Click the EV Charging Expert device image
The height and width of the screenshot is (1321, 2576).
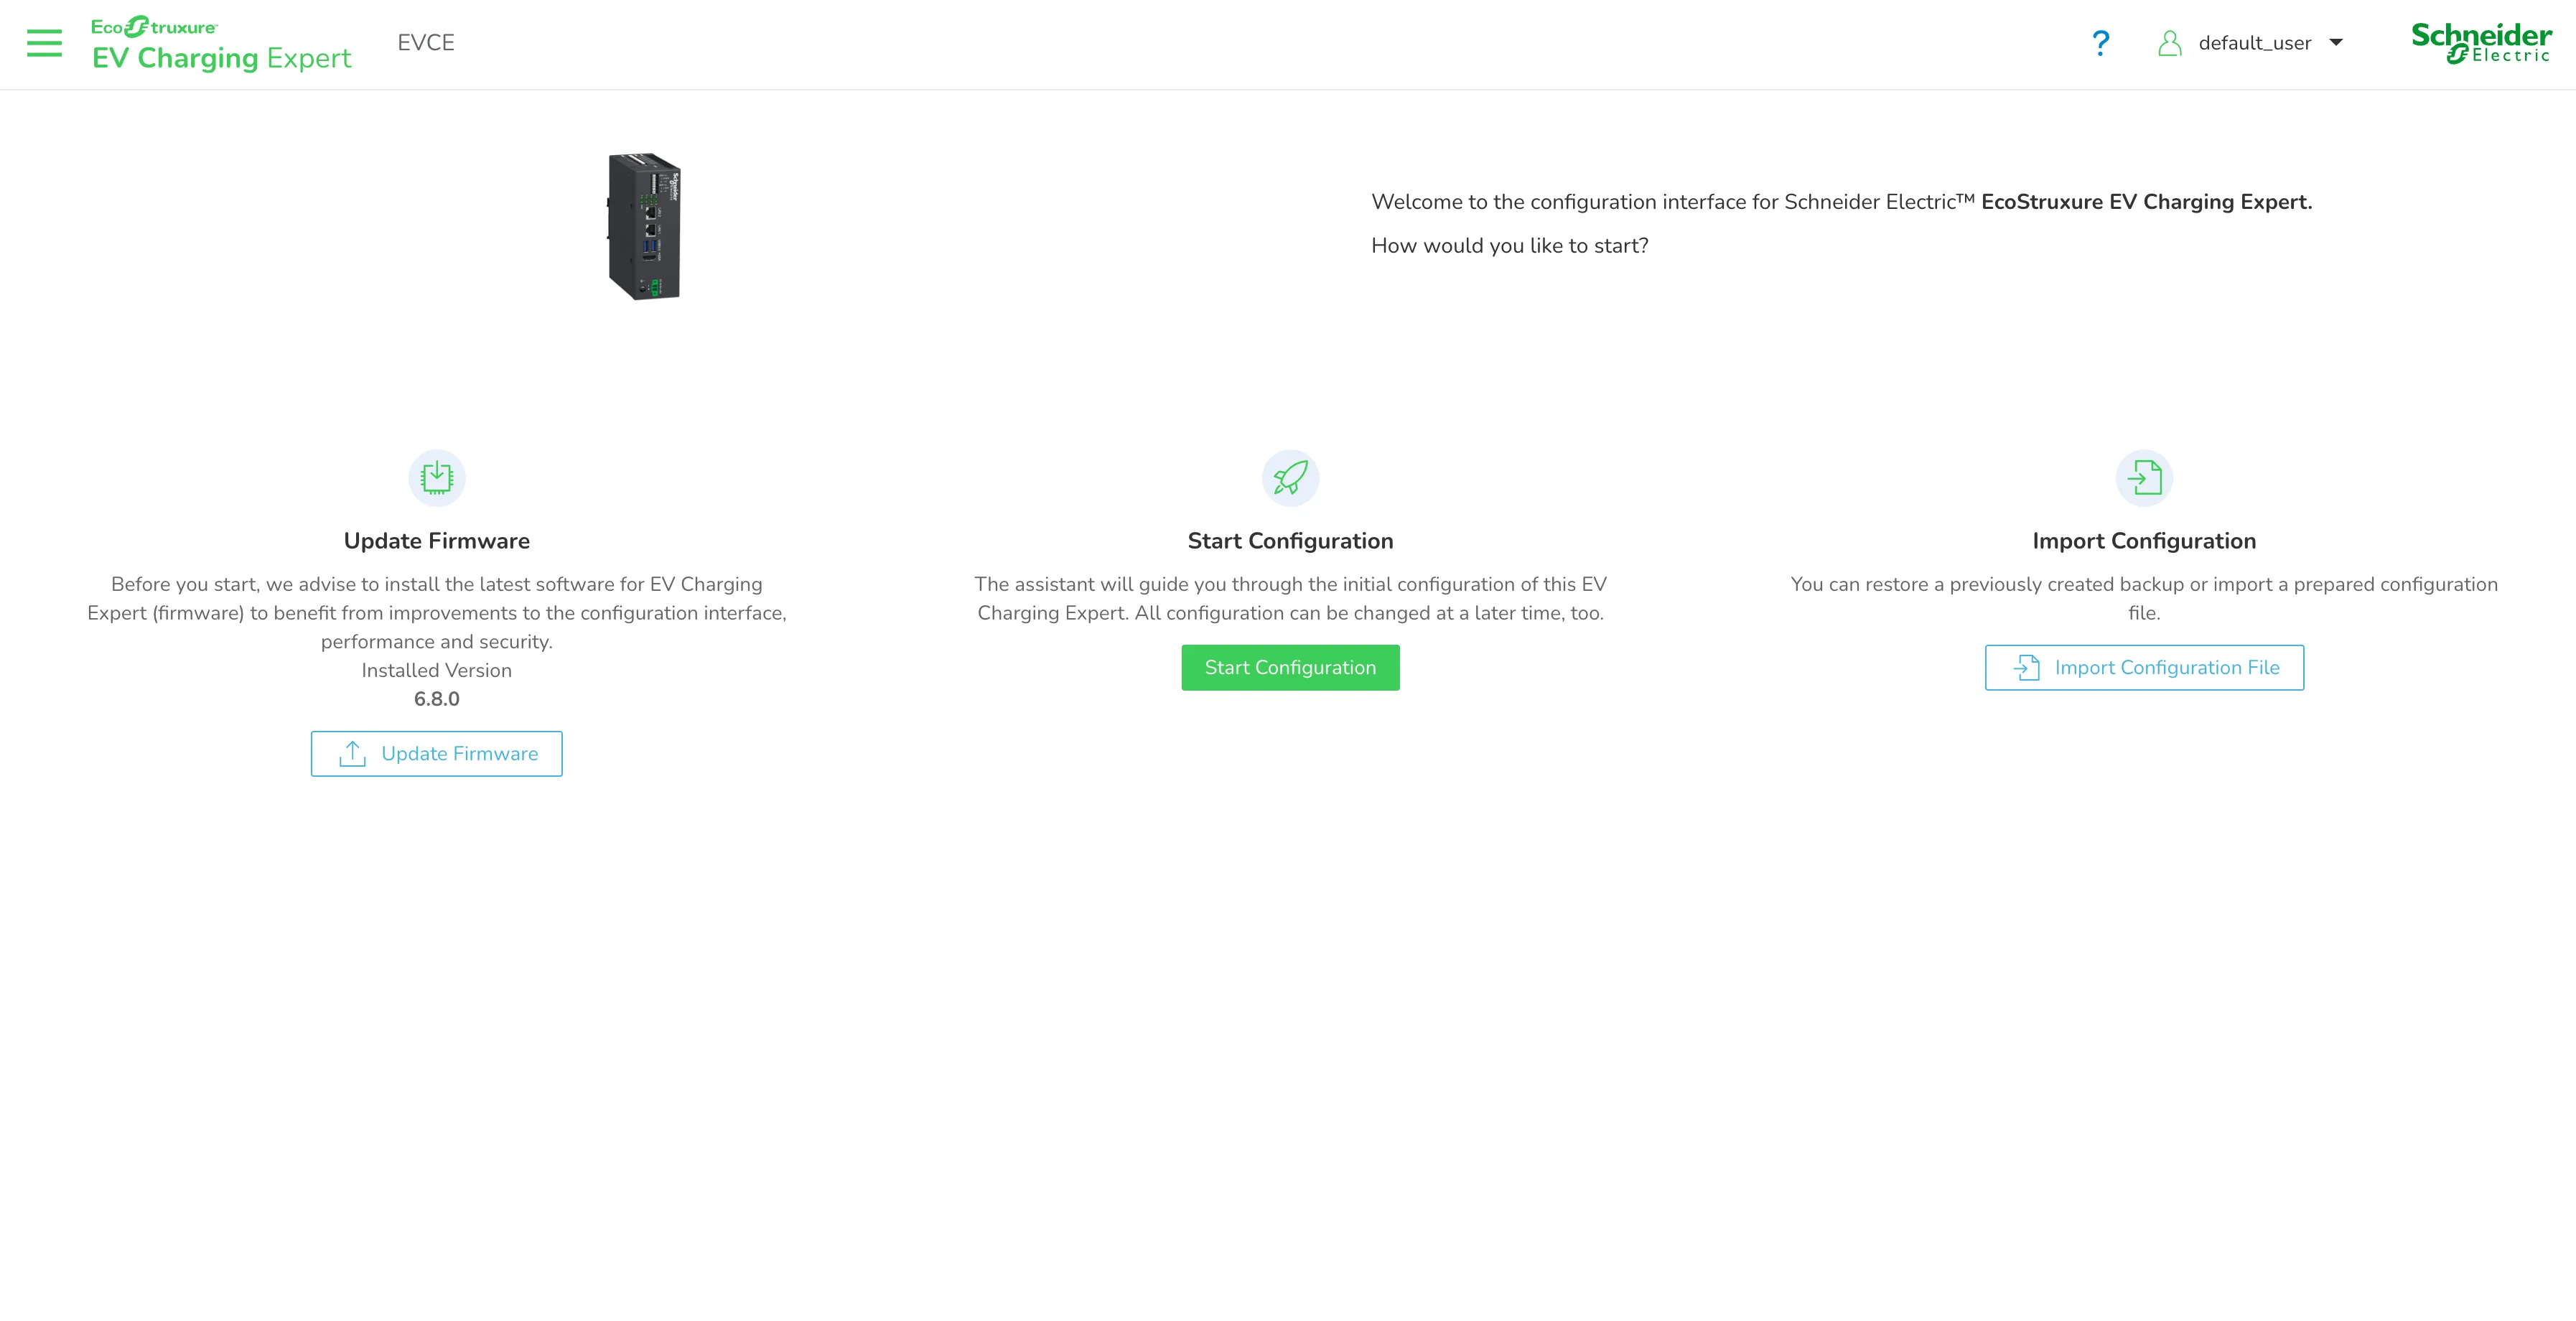coord(644,226)
